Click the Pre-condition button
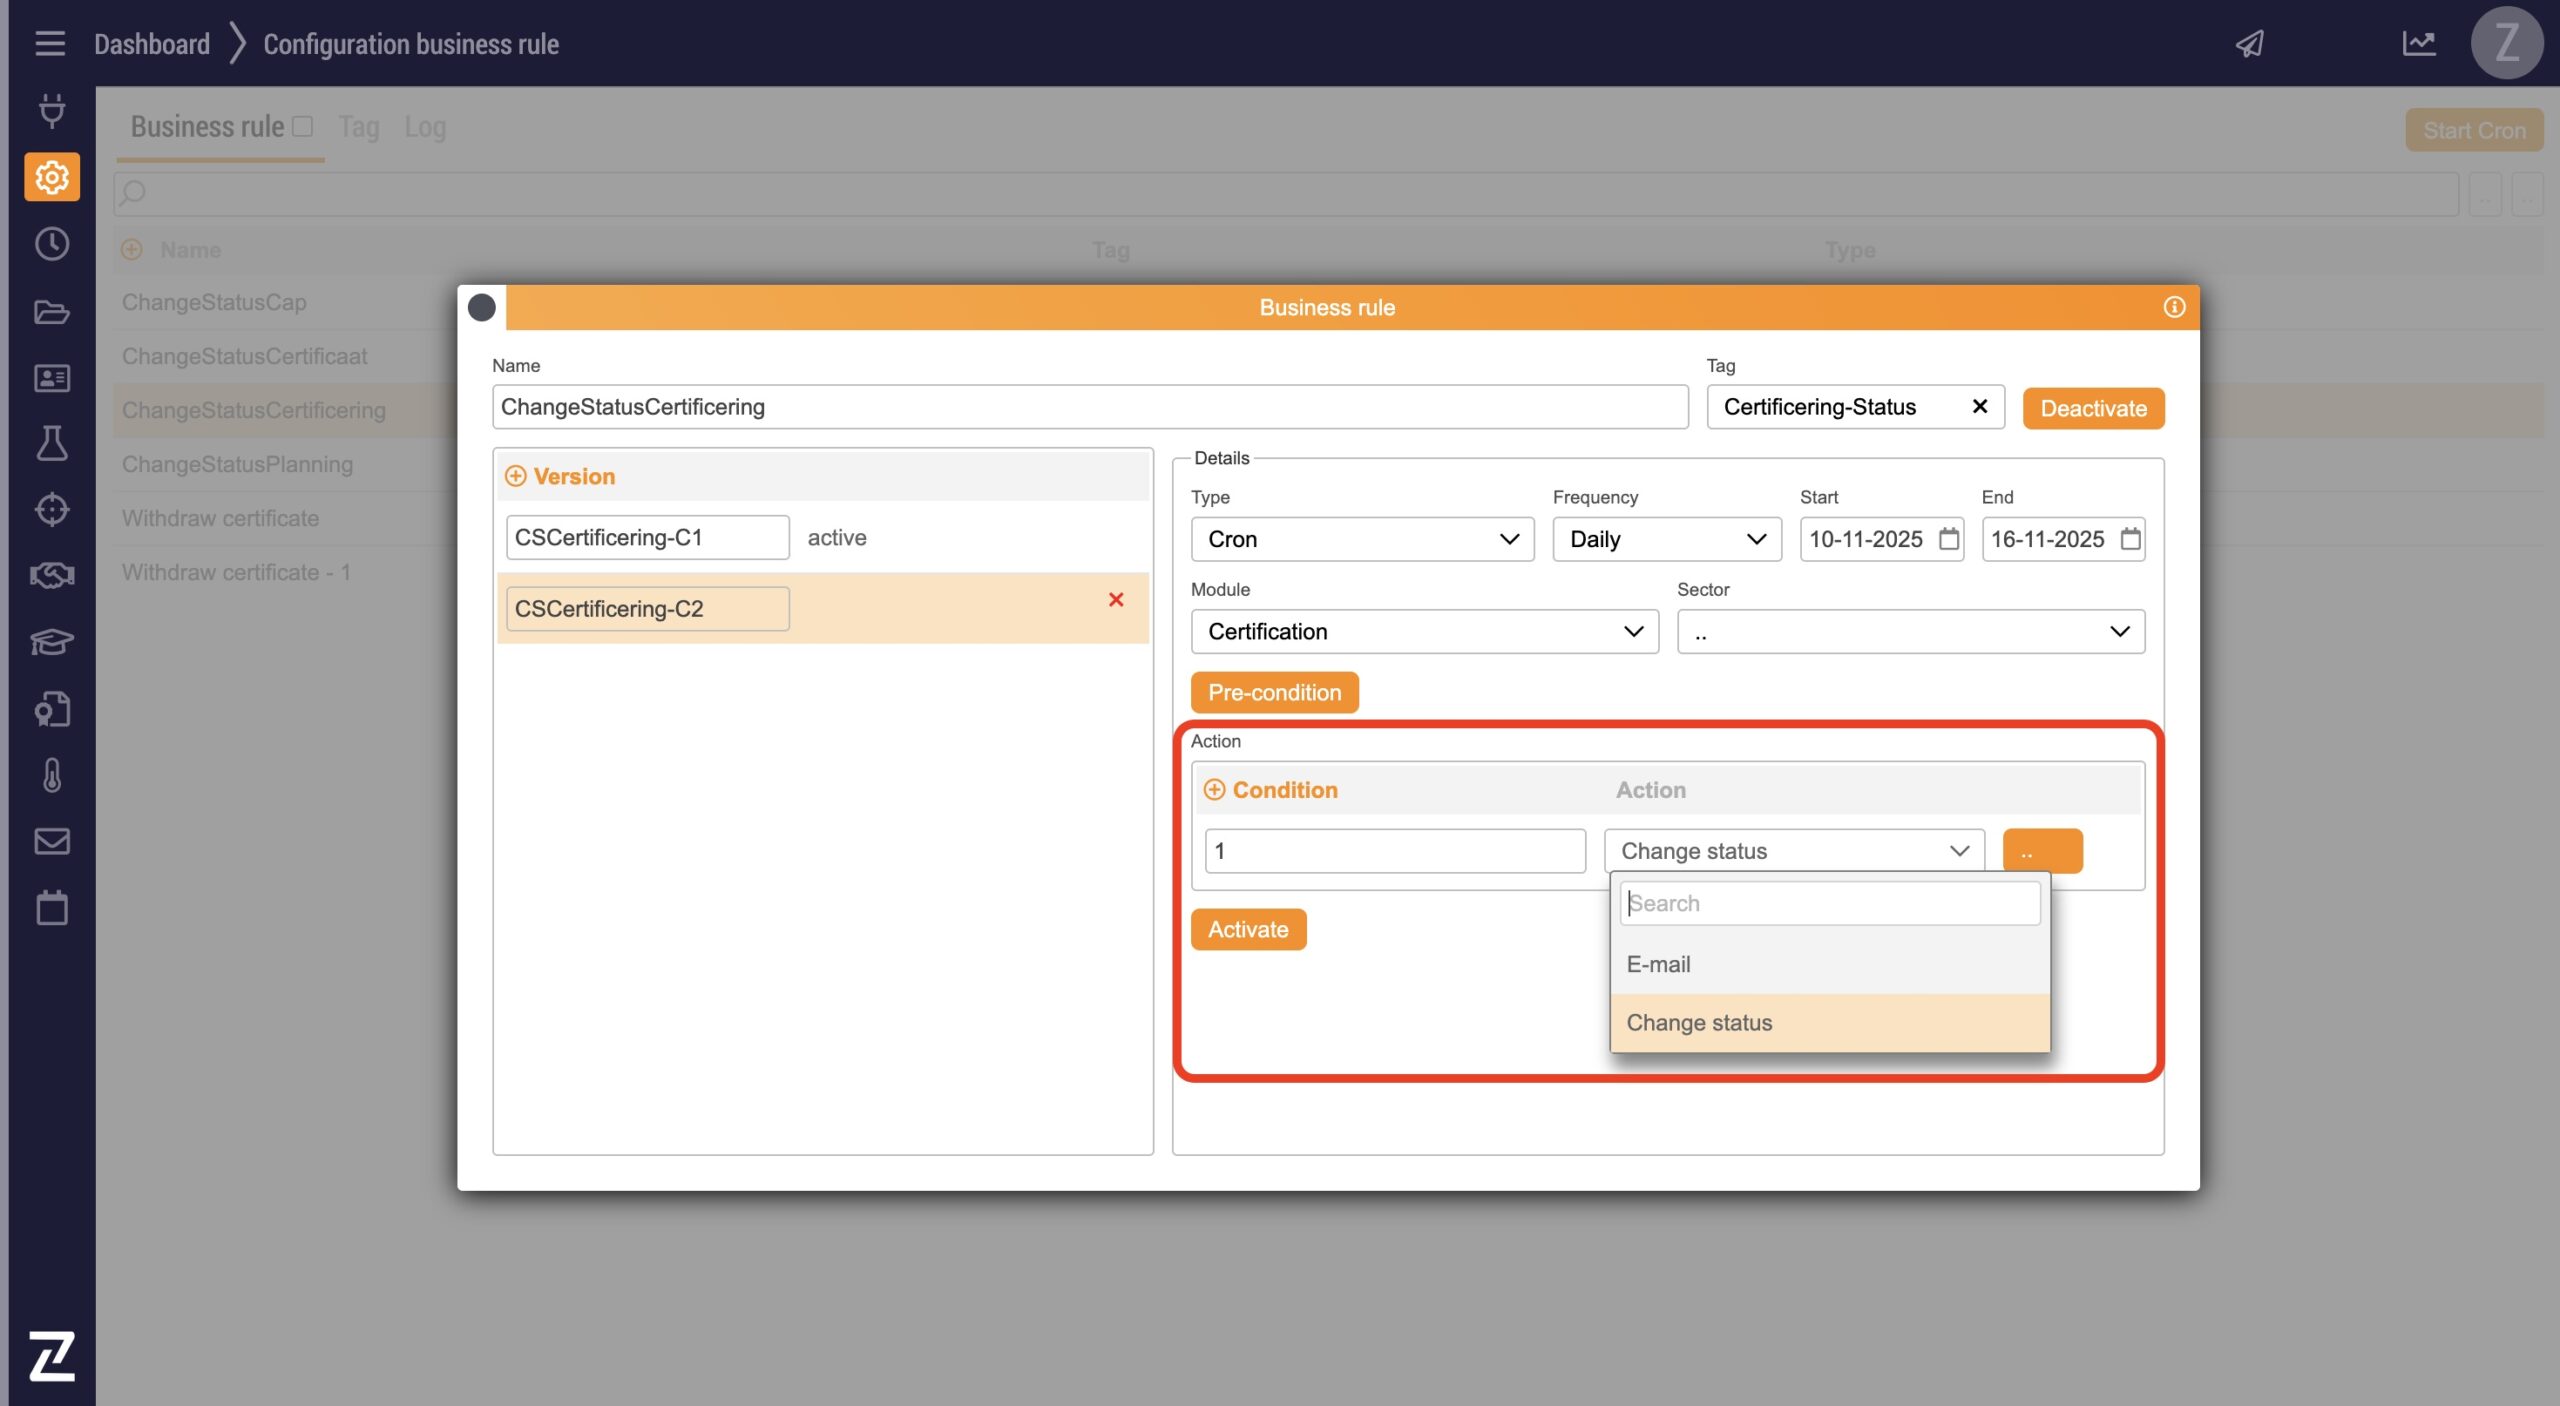2560x1406 pixels. pos(1274,692)
